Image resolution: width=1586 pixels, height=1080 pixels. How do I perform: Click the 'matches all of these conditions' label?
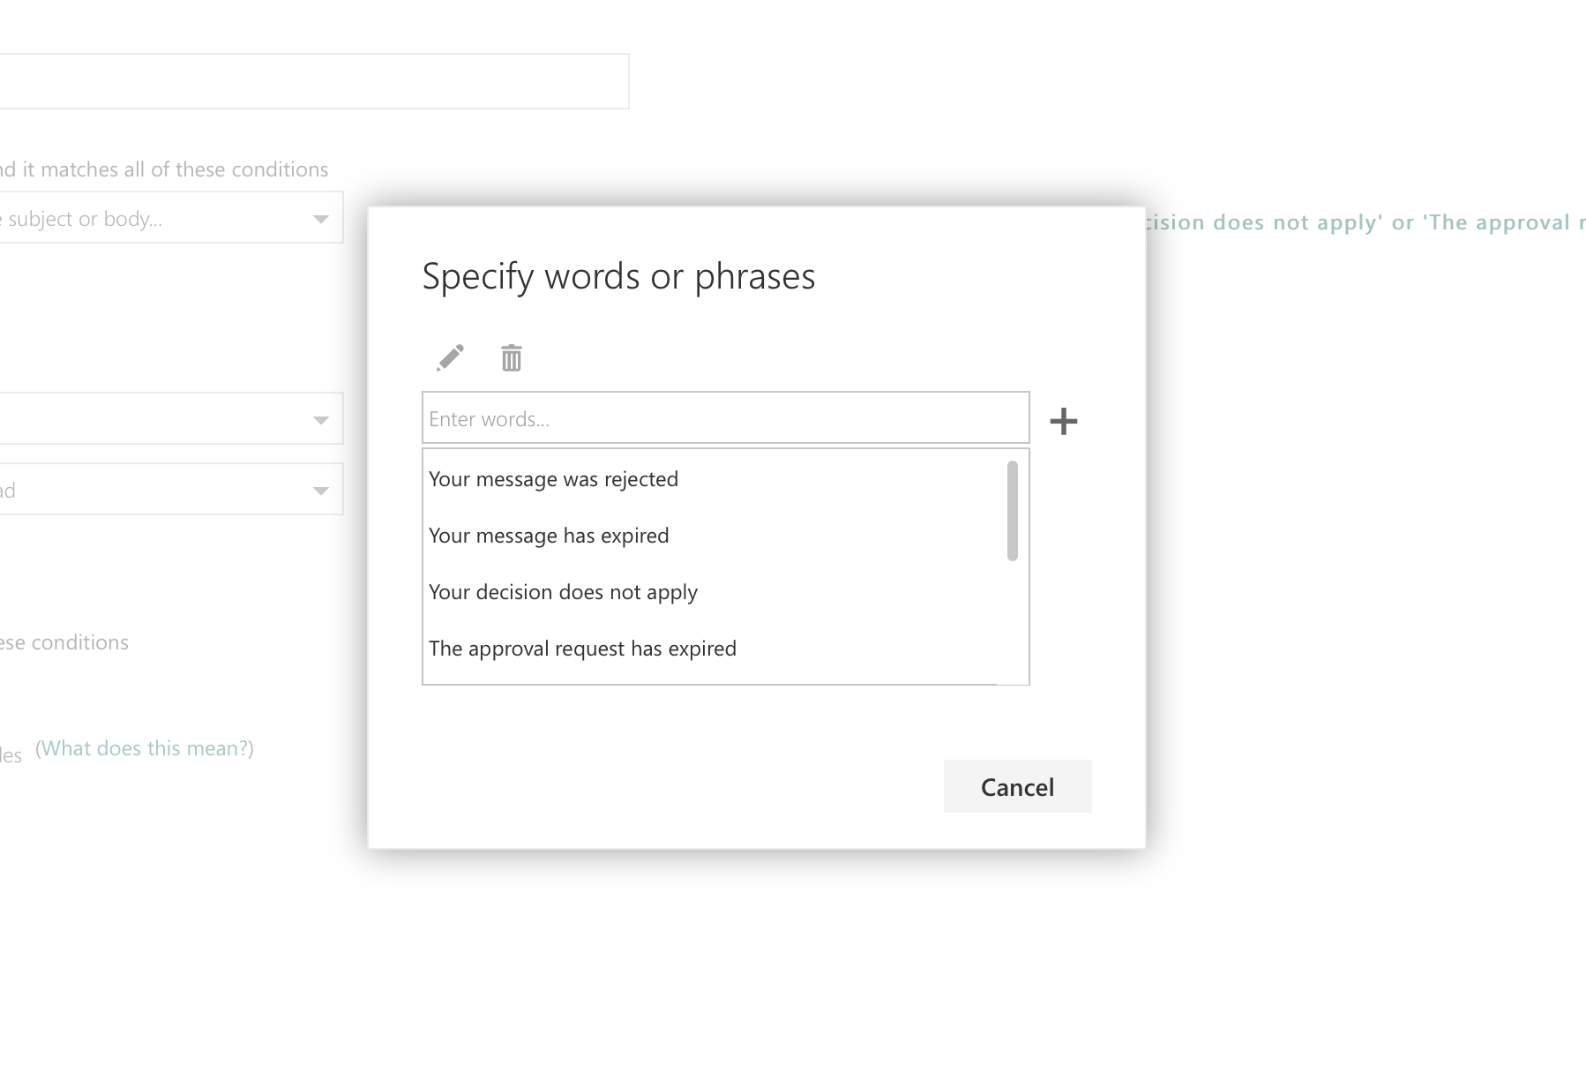[x=164, y=170]
